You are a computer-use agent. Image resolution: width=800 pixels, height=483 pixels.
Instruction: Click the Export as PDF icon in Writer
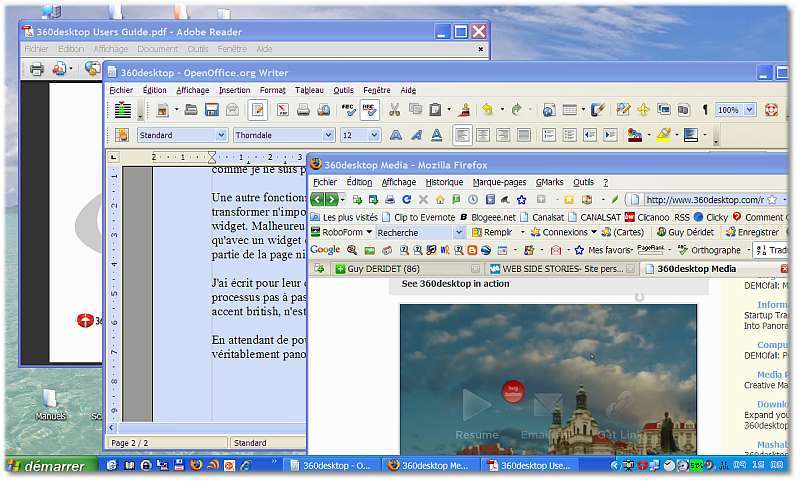click(283, 110)
